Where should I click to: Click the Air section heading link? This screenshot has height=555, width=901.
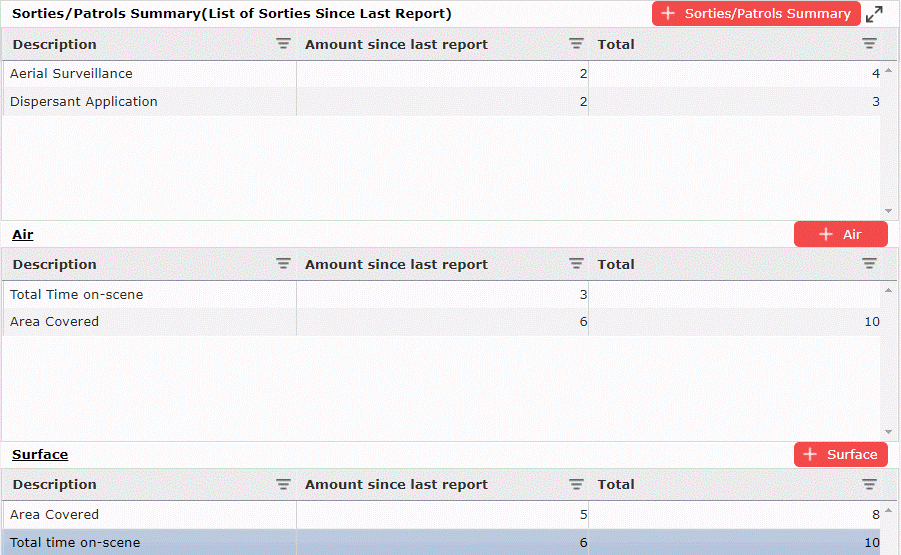click(x=22, y=234)
